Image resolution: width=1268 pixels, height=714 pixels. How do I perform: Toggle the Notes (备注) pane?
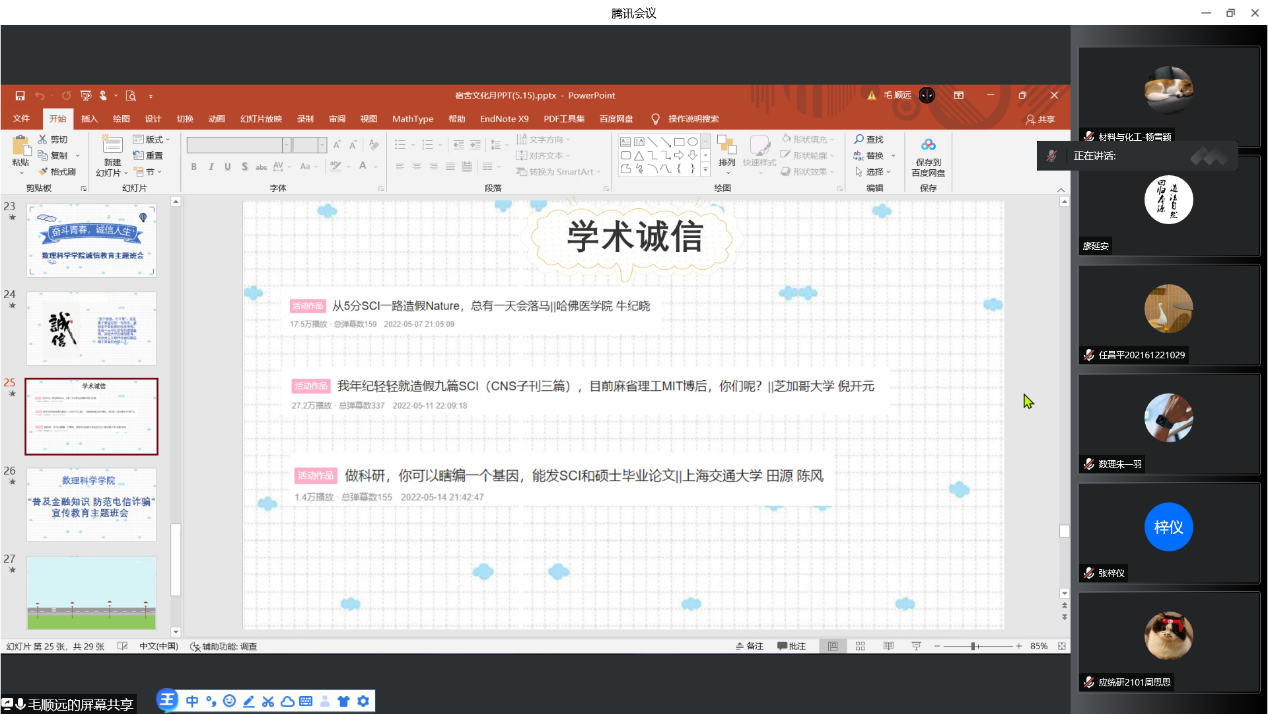(749, 647)
